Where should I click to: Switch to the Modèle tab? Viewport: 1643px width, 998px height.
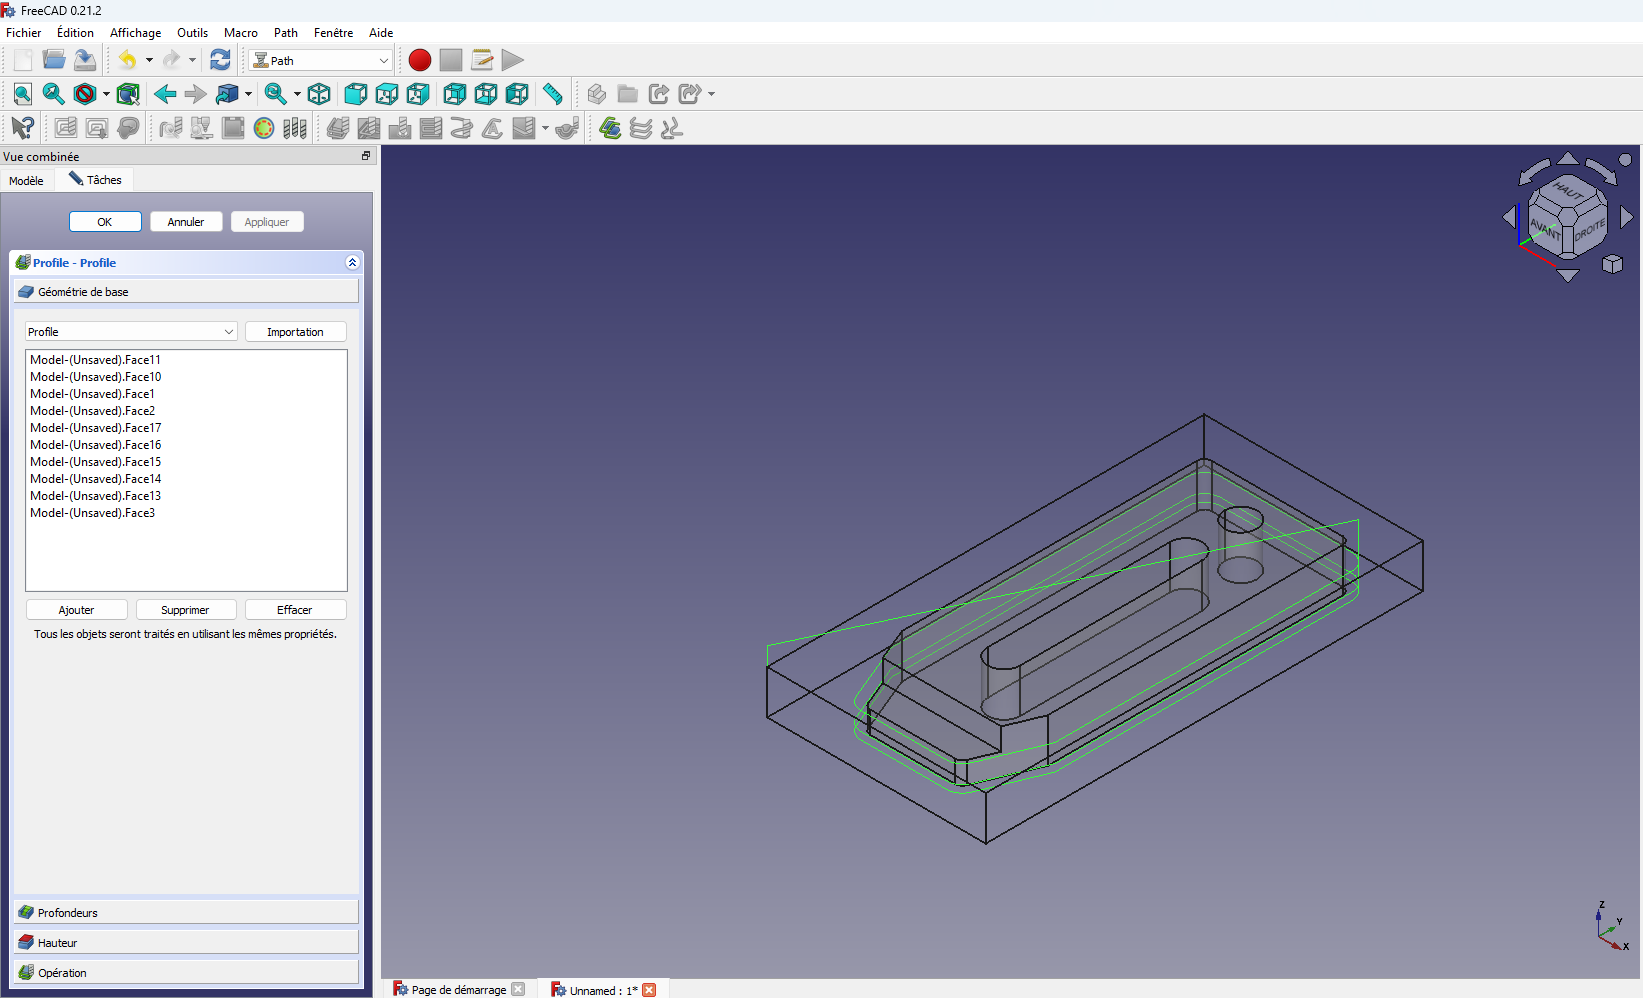[x=26, y=180]
